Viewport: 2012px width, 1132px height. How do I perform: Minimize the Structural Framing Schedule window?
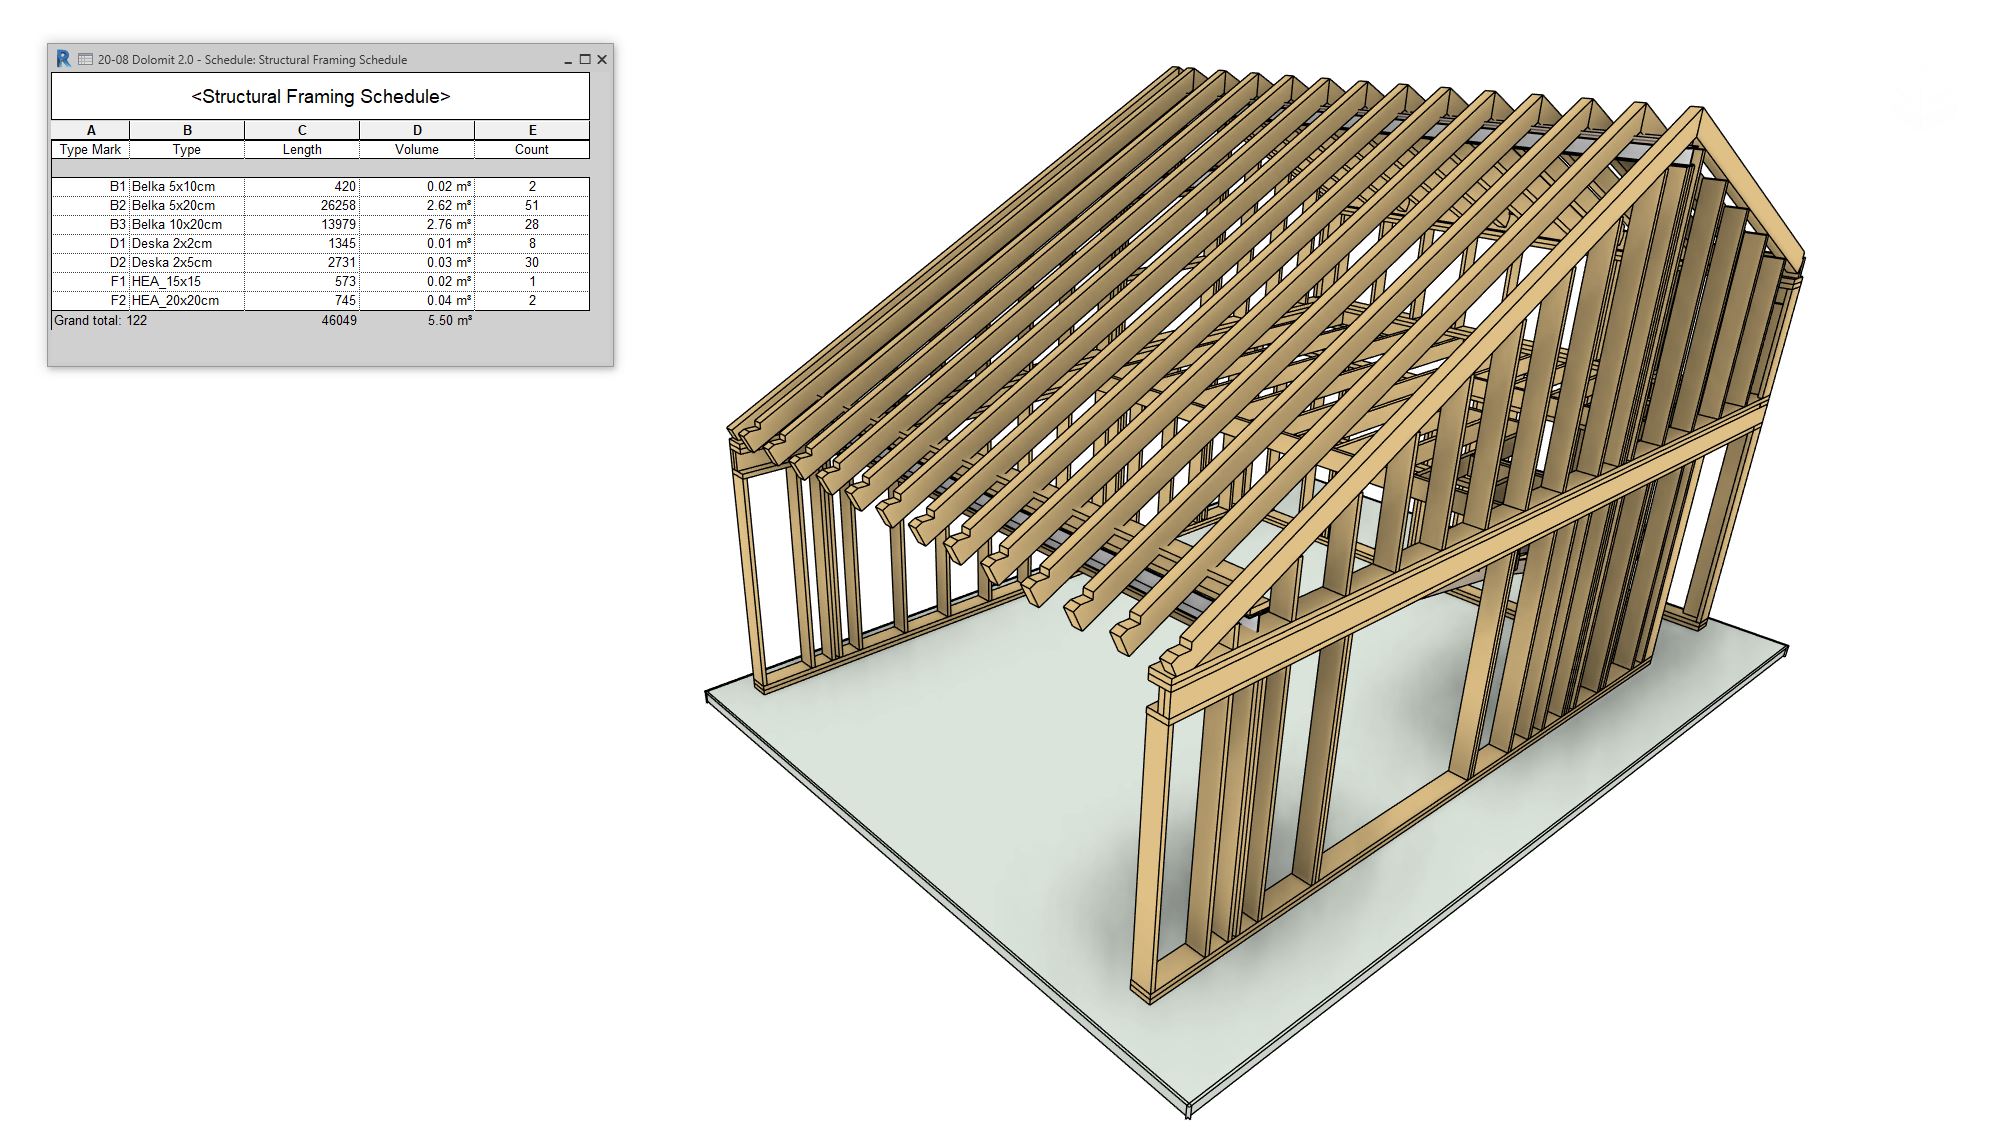[x=568, y=60]
